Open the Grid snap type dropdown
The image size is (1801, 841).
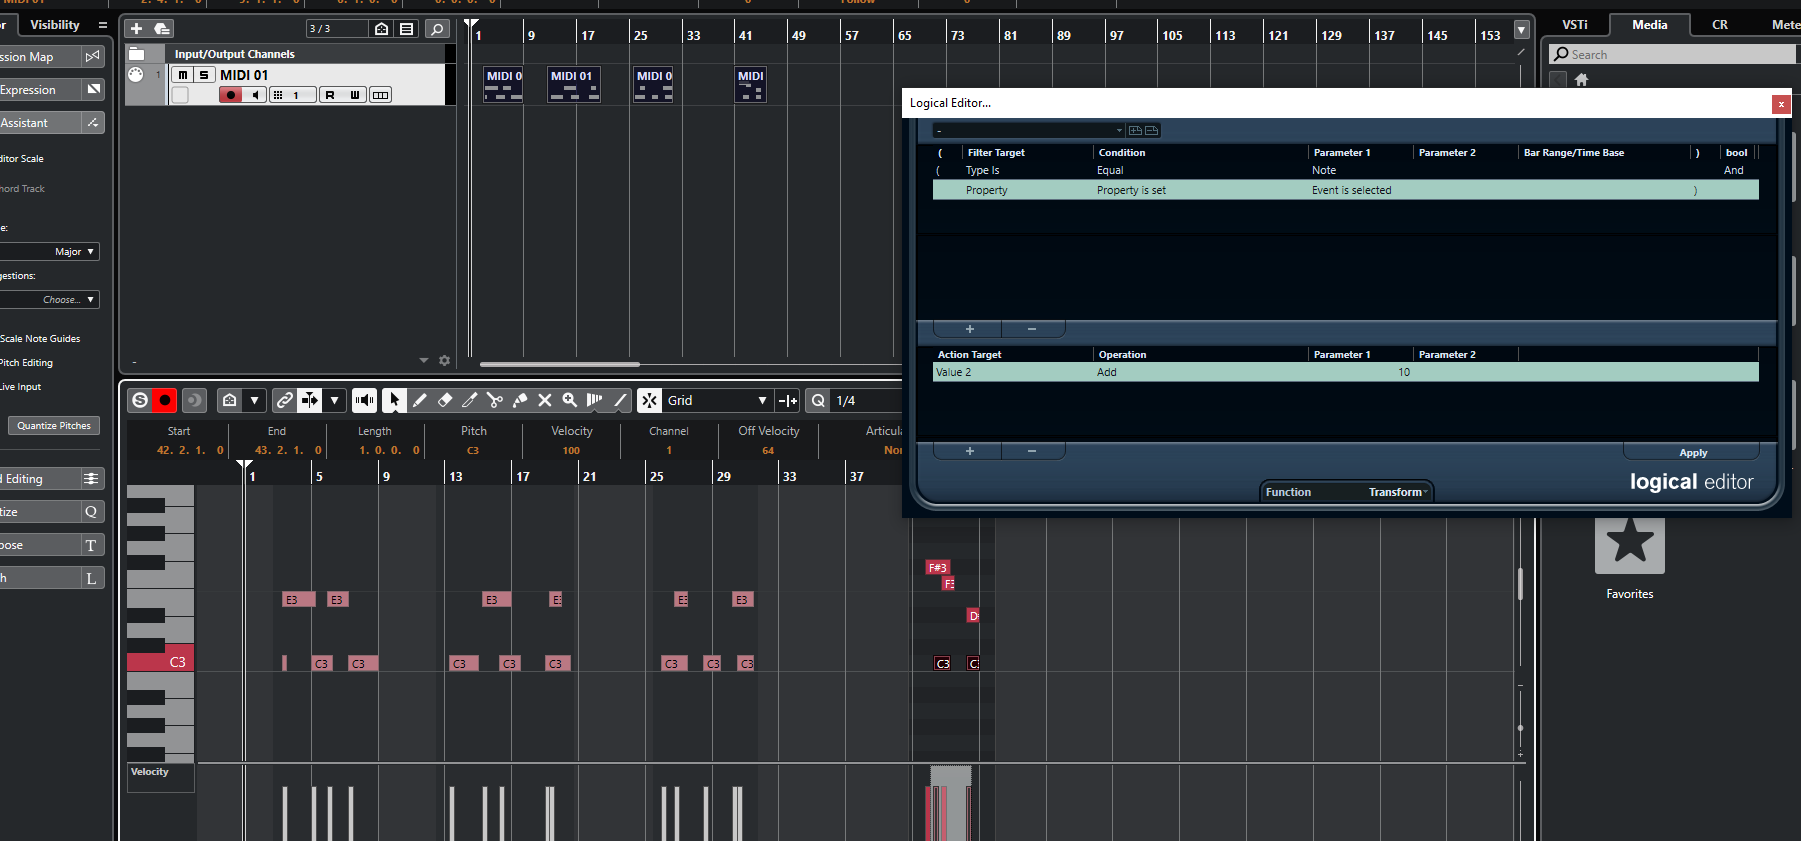pos(717,400)
